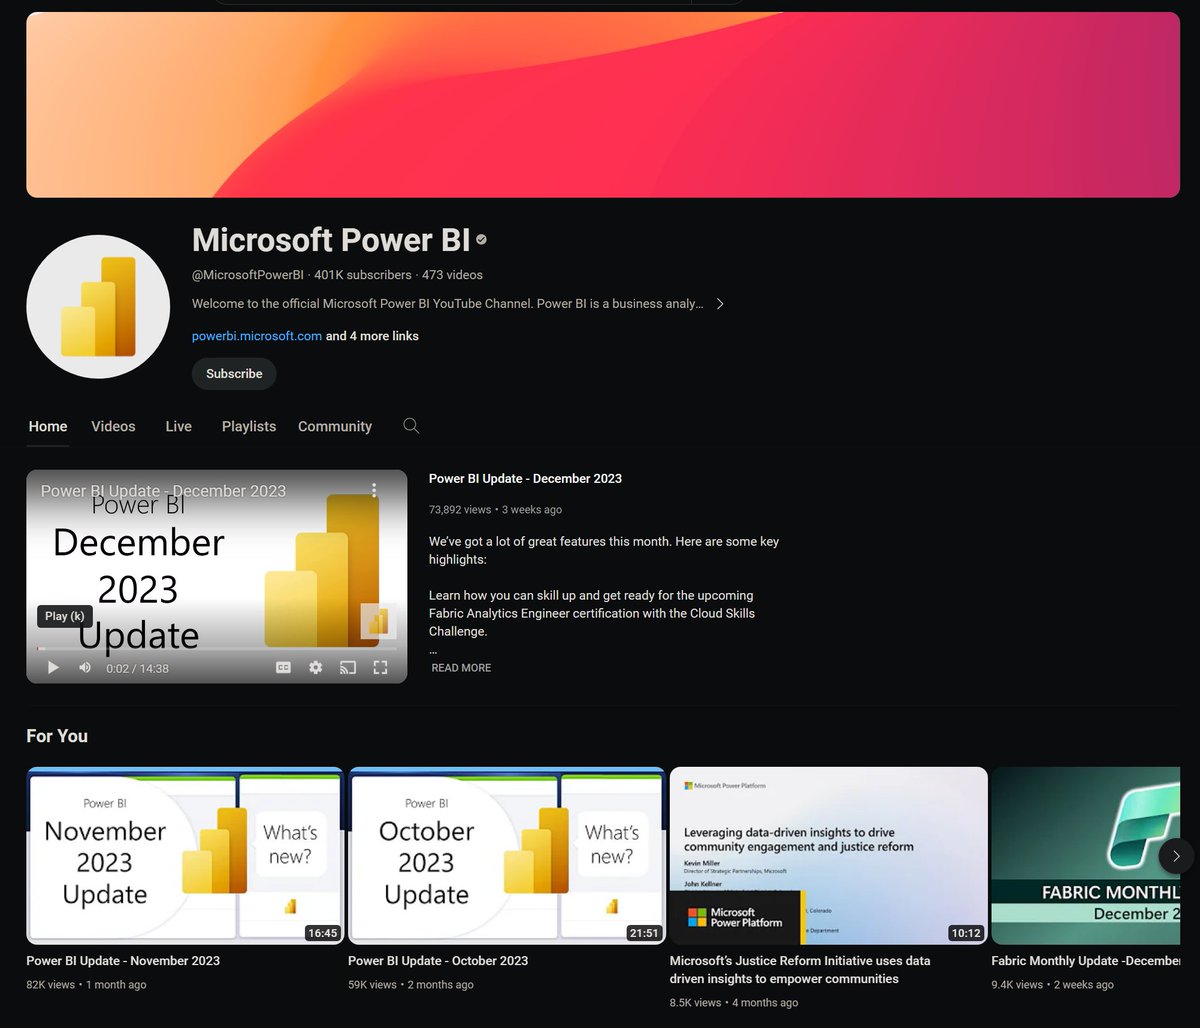The height and width of the screenshot is (1028, 1200).
Task: Open video settings gear icon
Action: click(x=316, y=668)
